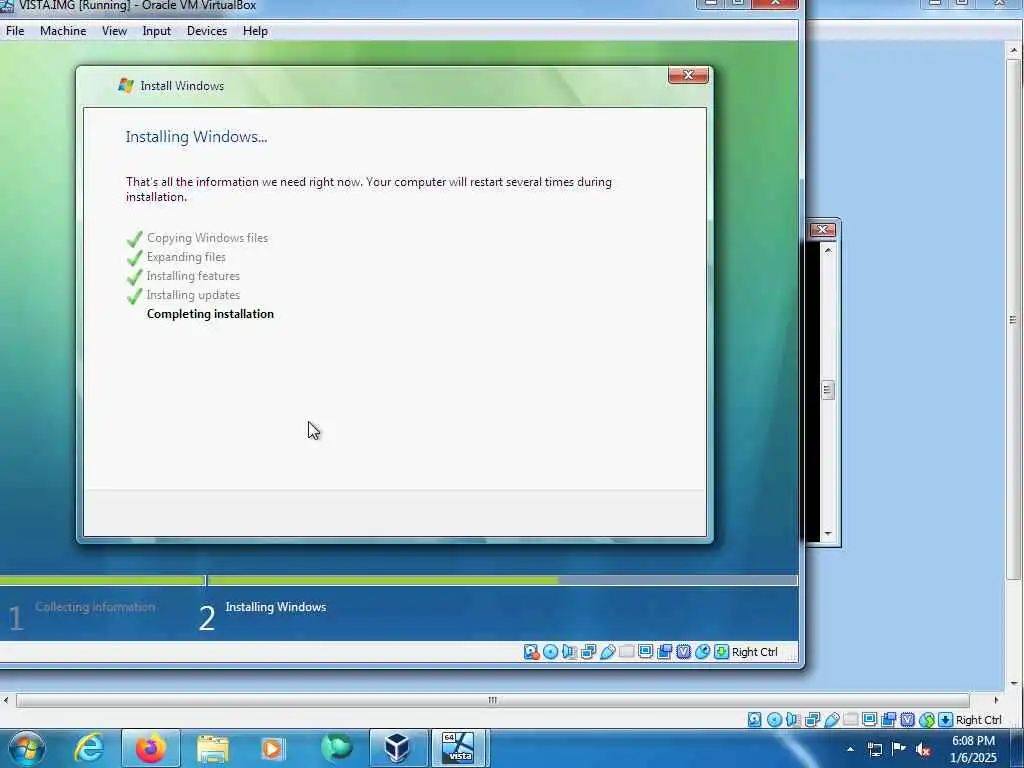This screenshot has height=768, width=1024.
Task: Click recording indicator in VISTA.IMG status bar
Action: point(665,652)
